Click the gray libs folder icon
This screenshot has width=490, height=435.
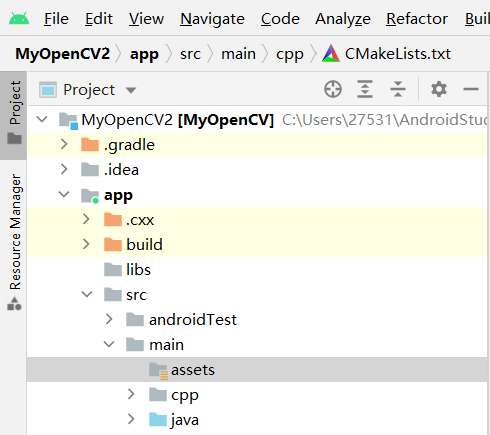click(113, 269)
